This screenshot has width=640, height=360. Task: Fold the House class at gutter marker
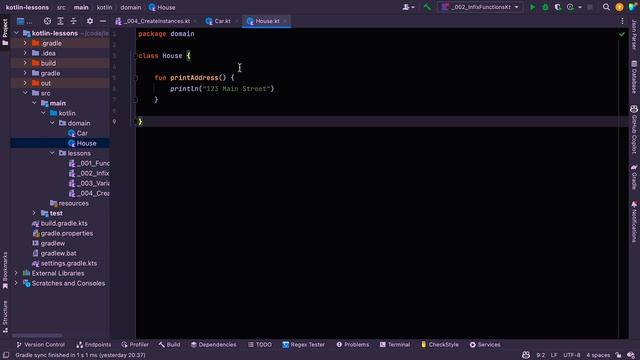pyautogui.click(x=135, y=56)
